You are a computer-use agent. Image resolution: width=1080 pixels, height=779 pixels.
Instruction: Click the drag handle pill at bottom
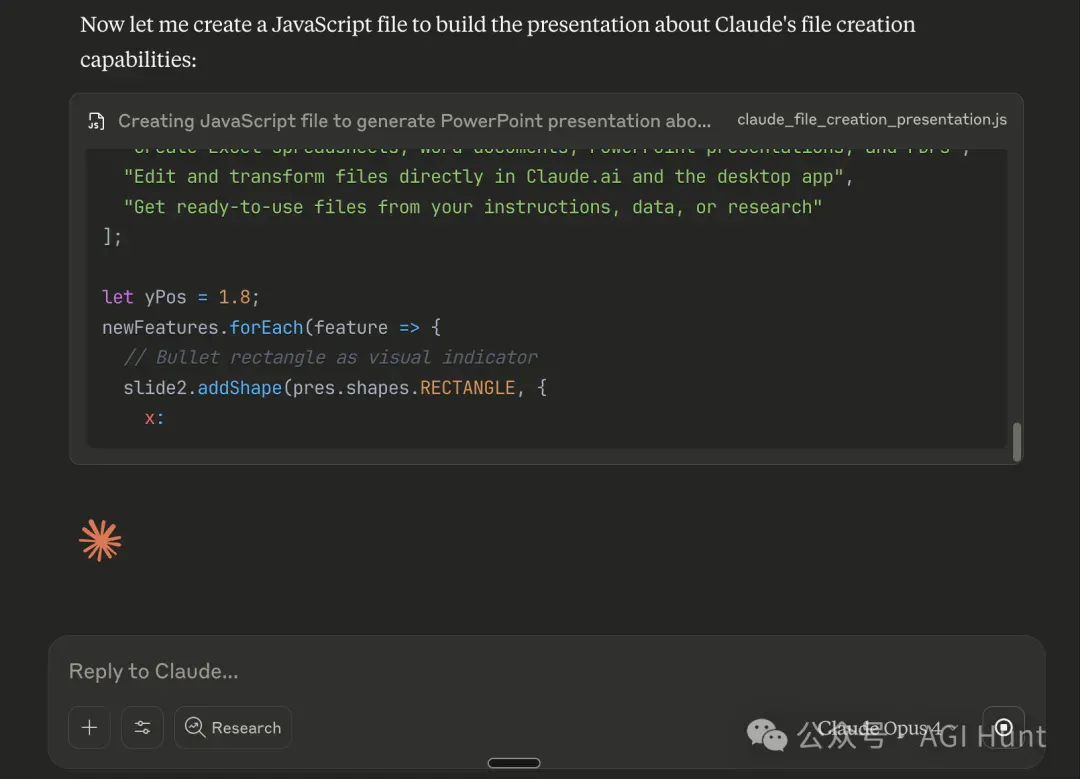point(514,763)
